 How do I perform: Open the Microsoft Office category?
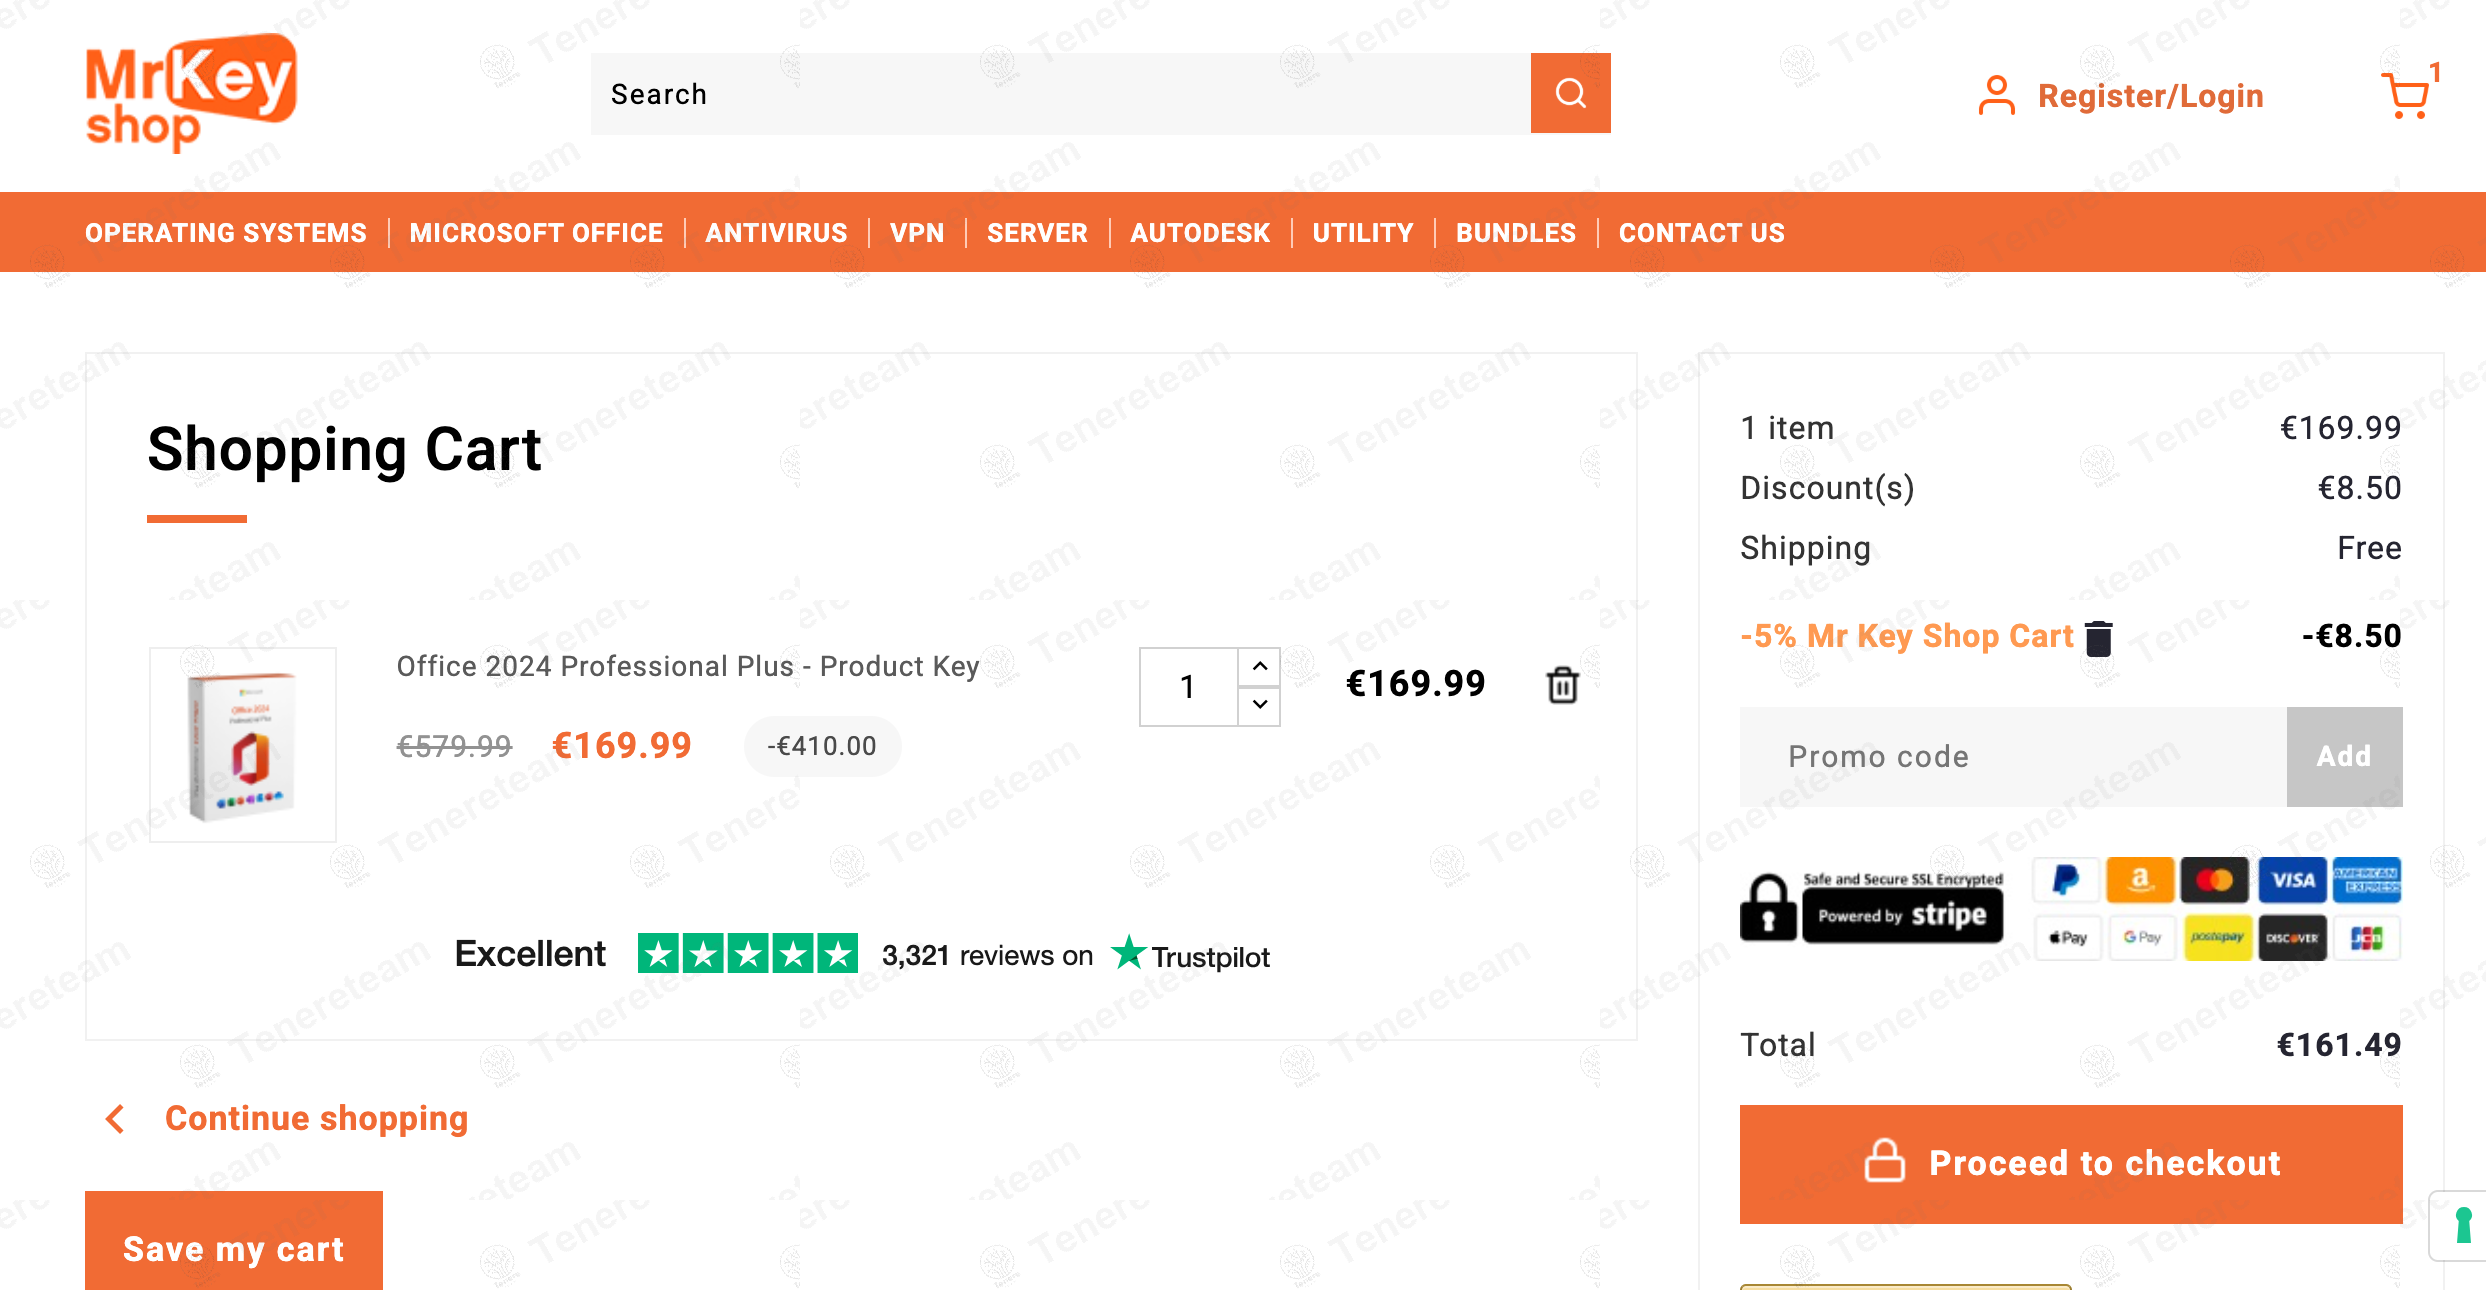(x=536, y=233)
